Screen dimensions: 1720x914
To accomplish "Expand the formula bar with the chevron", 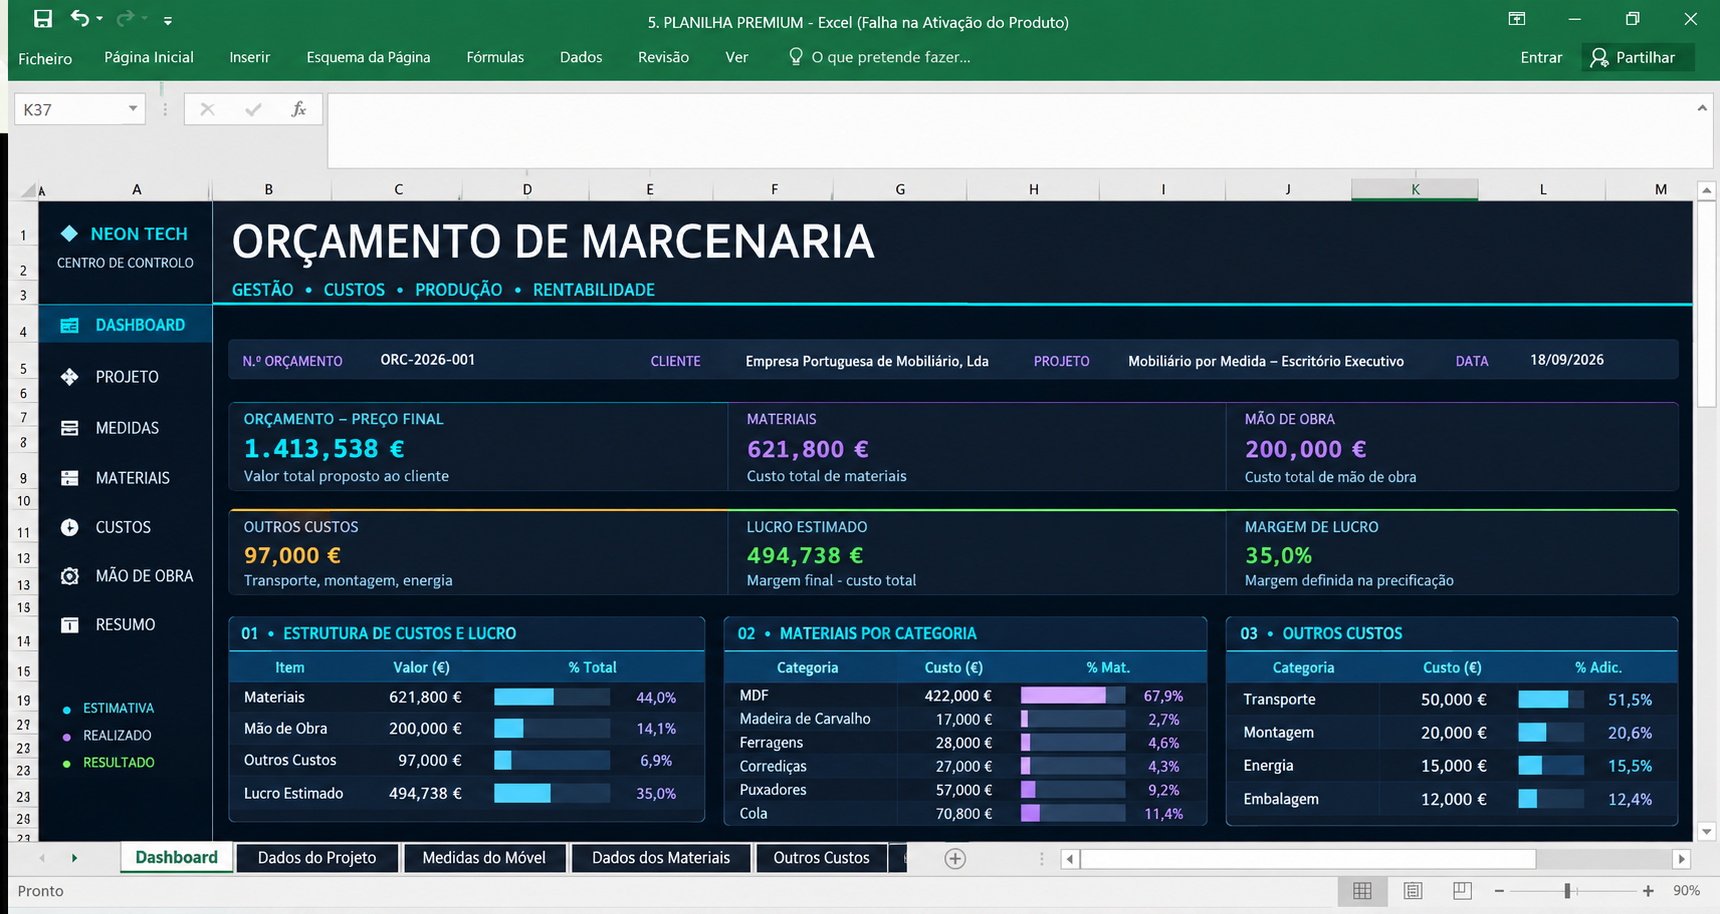I will coord(1702,108).
